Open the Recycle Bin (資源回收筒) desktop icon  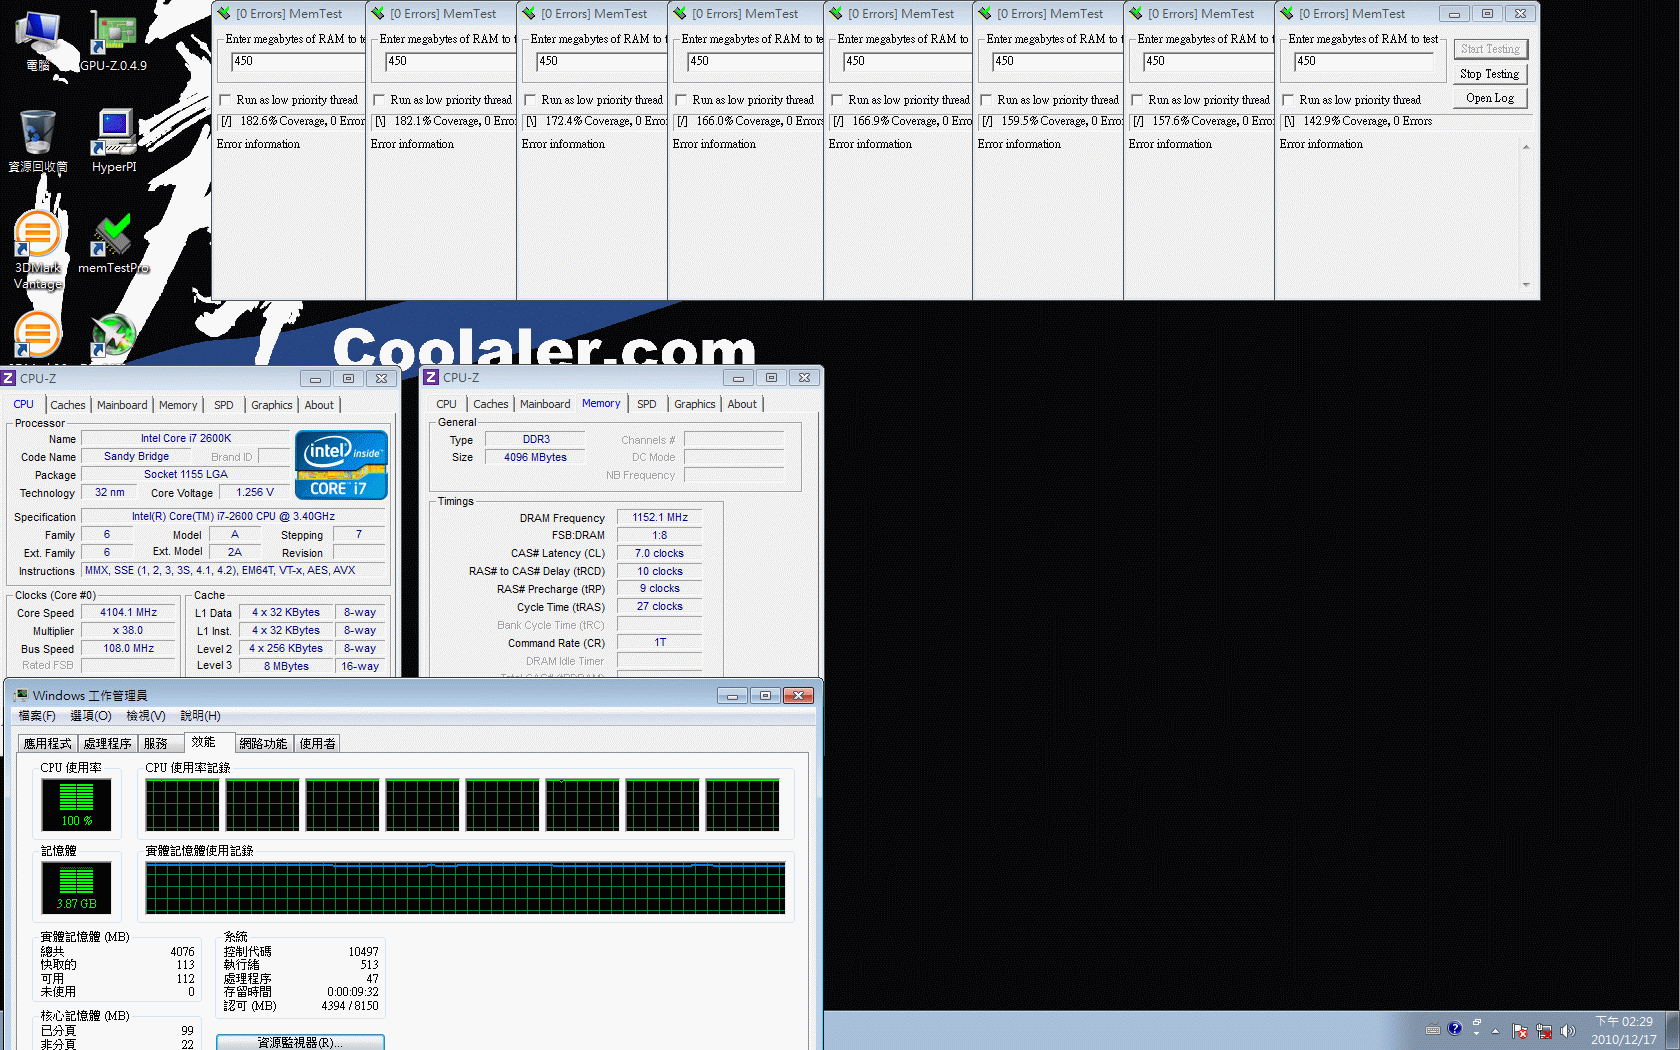click(38, 141)
